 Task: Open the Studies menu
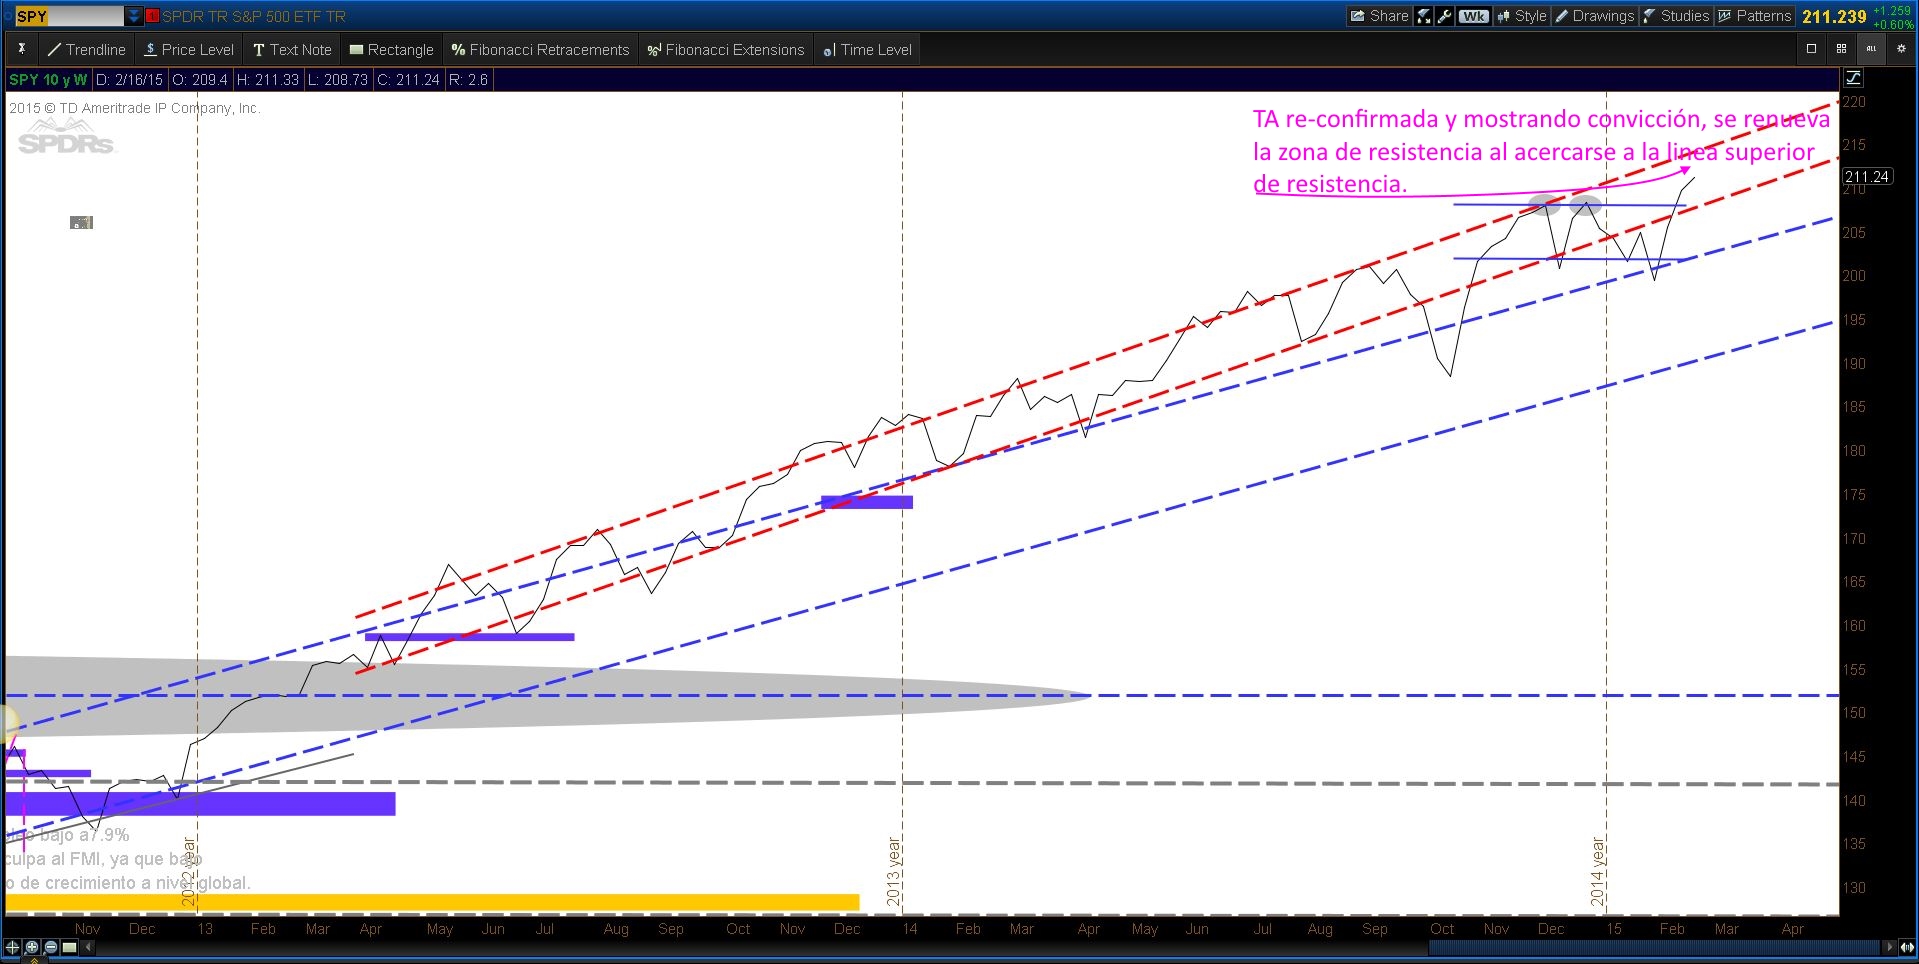click(1676, 16)
